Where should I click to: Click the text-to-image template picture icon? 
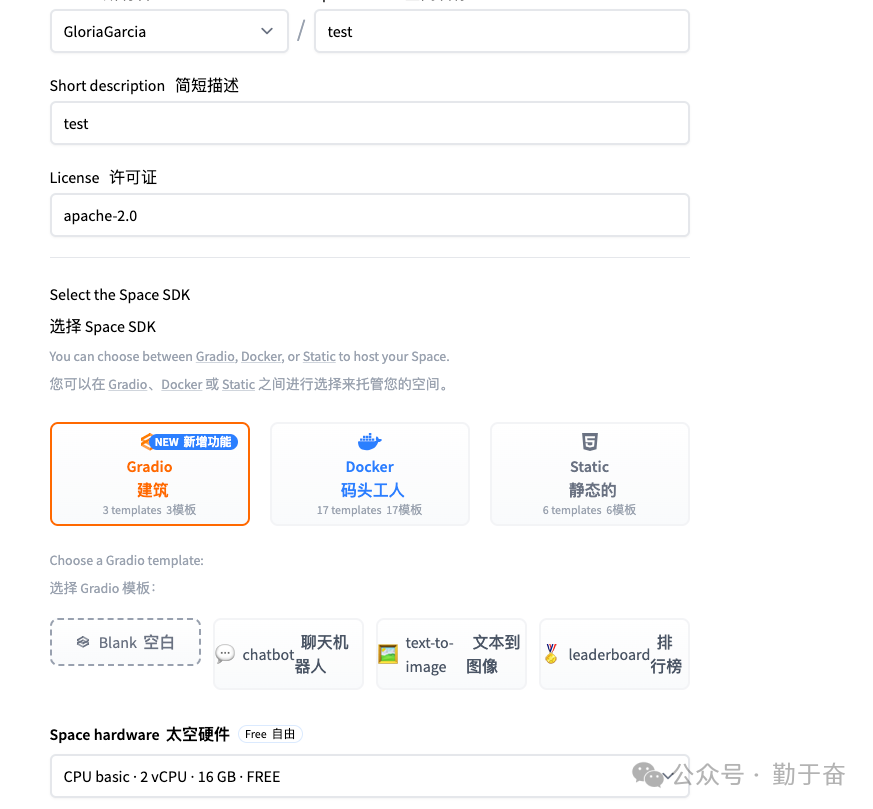point(389,654)
